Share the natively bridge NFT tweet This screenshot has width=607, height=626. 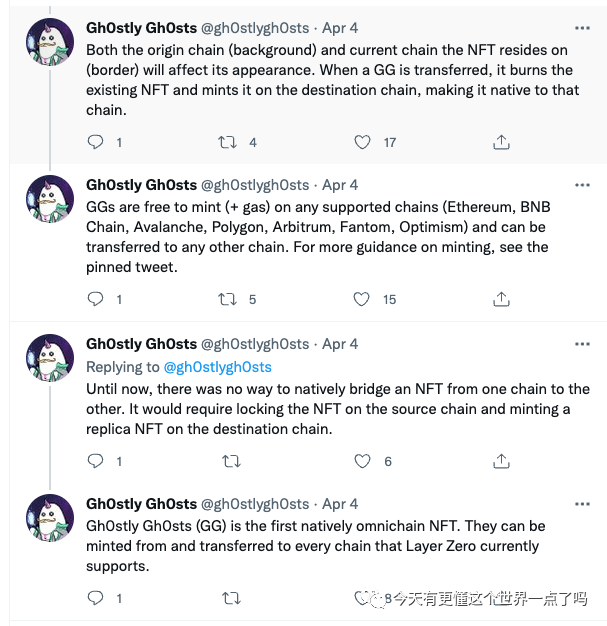tap(502, 461)
